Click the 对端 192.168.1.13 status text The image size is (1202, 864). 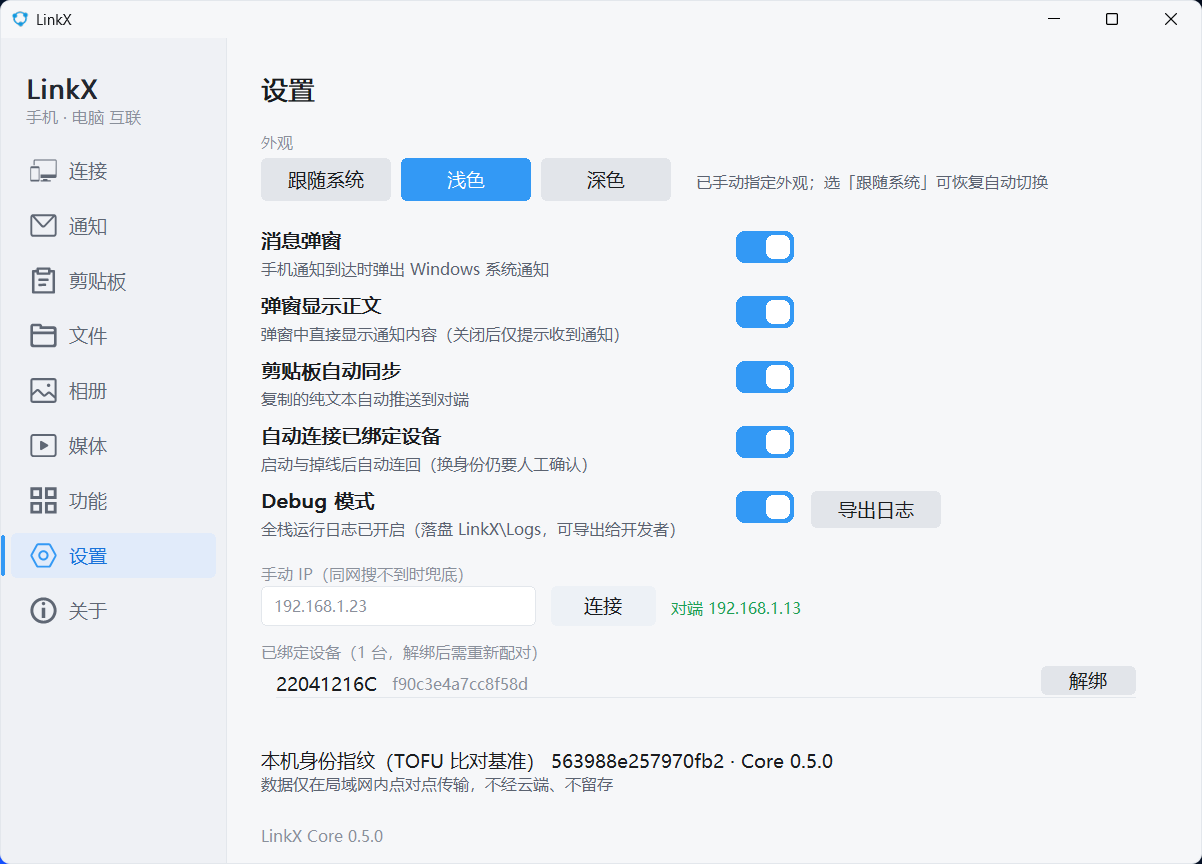tap(736, 608)
